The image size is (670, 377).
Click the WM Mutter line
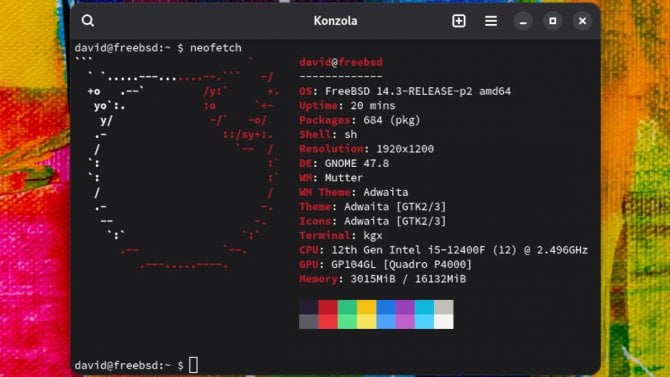point(331,178)
